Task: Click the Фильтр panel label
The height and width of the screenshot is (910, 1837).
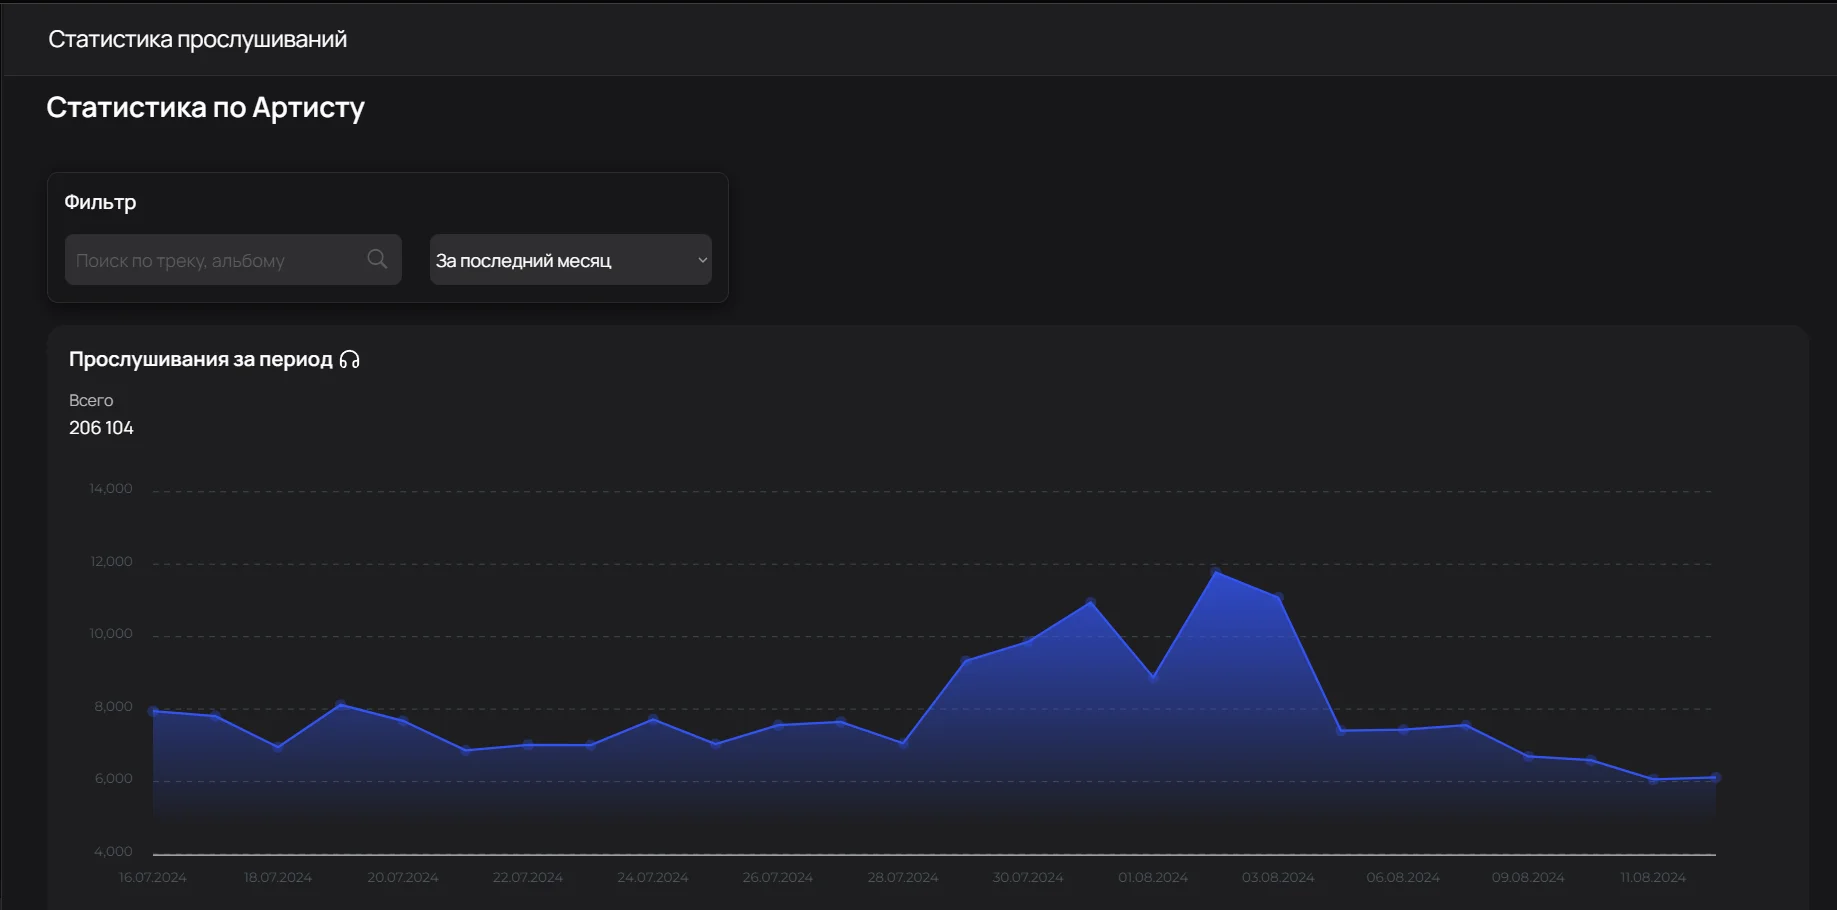Action: click(100, 202)
